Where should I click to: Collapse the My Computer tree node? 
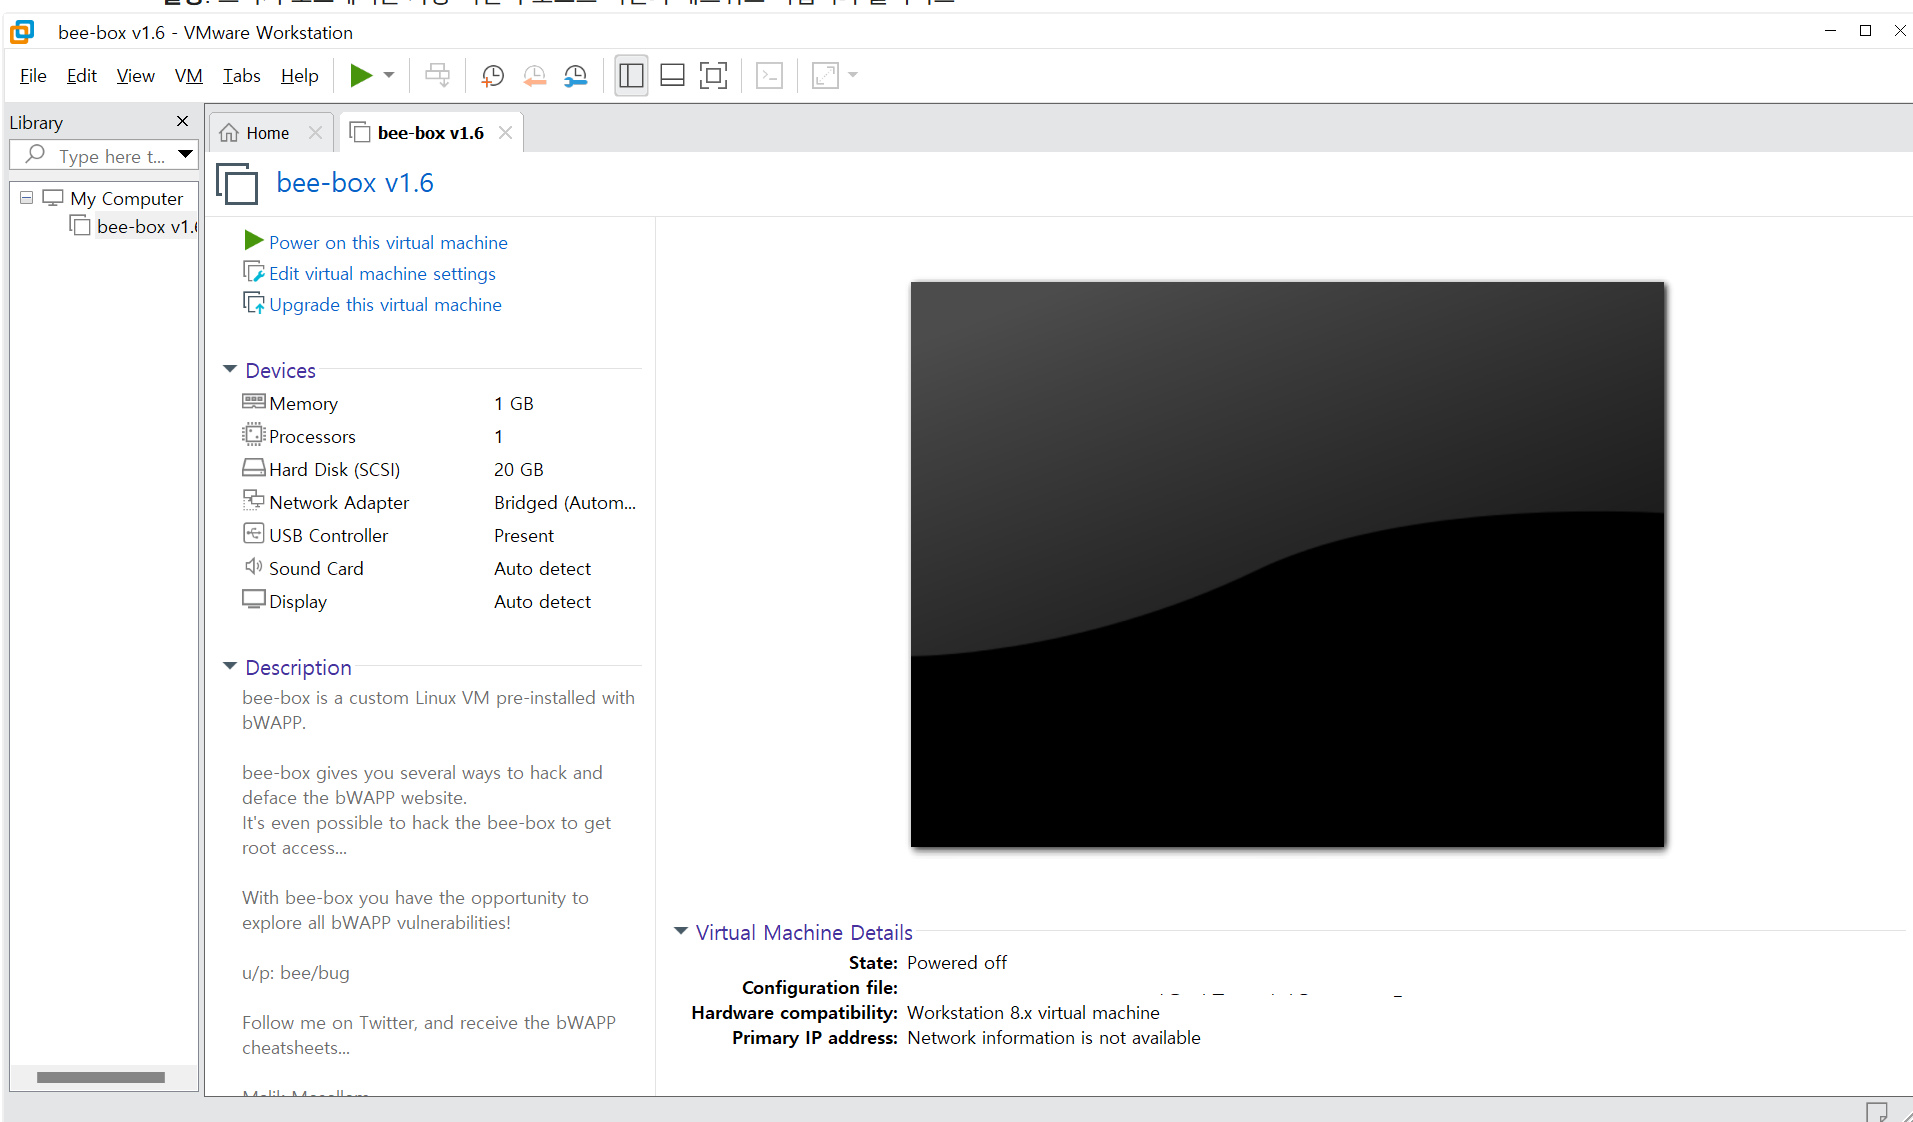26,198
